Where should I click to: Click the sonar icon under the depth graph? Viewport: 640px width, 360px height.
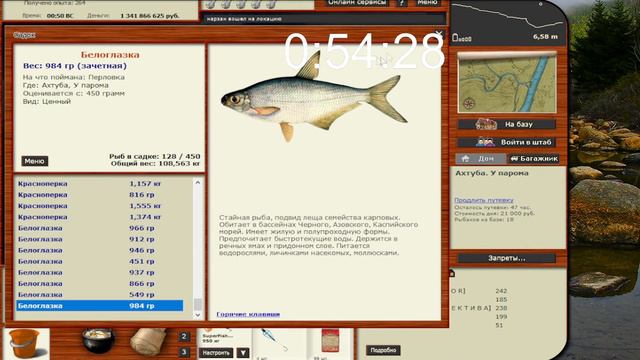[x=462, y=38]
